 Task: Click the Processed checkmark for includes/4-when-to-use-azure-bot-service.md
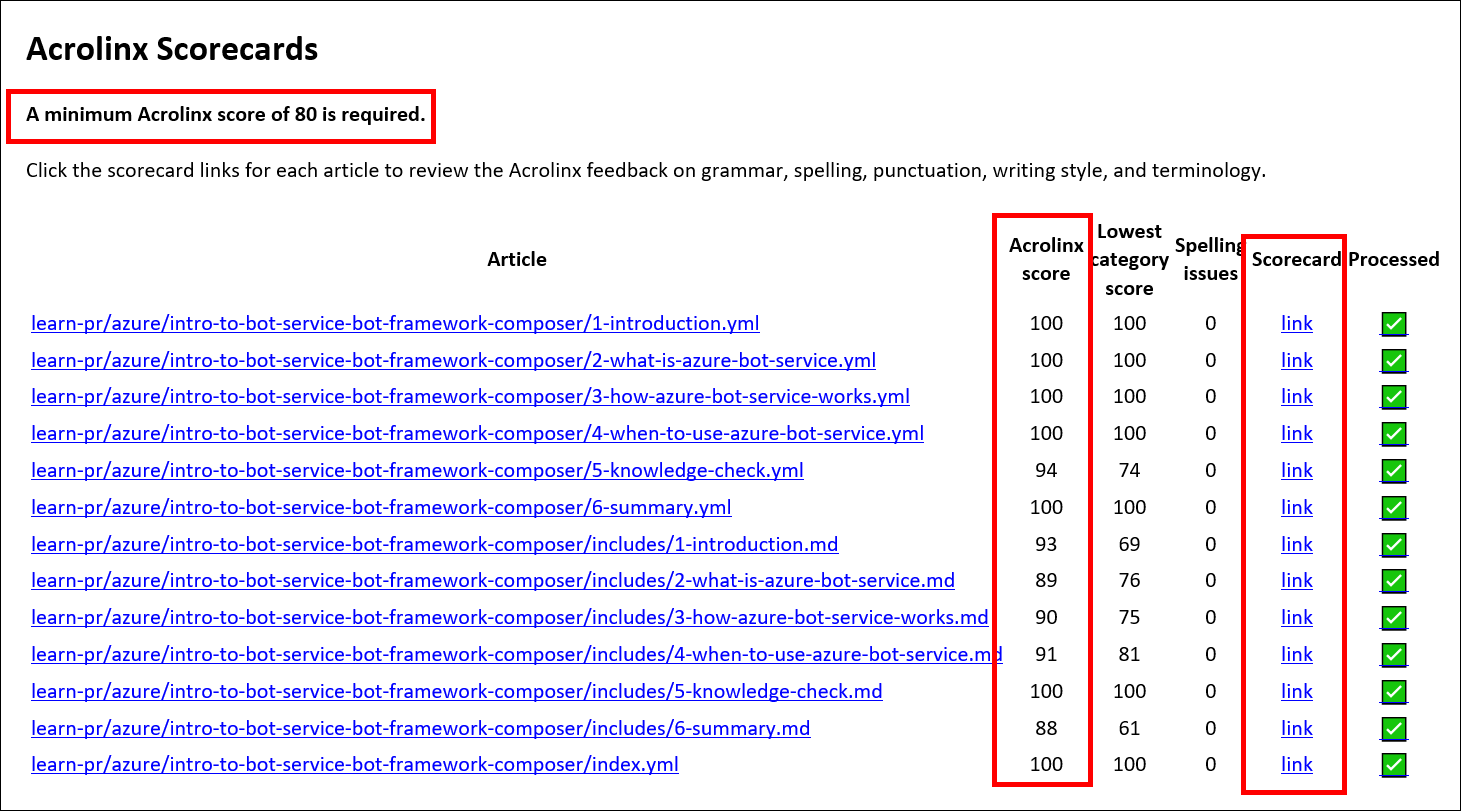(x=1394, y=655)
